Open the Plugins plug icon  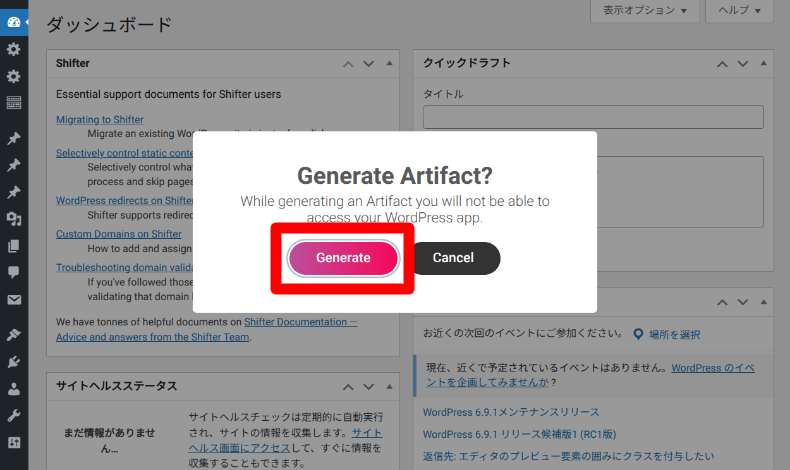click(14, 362)
